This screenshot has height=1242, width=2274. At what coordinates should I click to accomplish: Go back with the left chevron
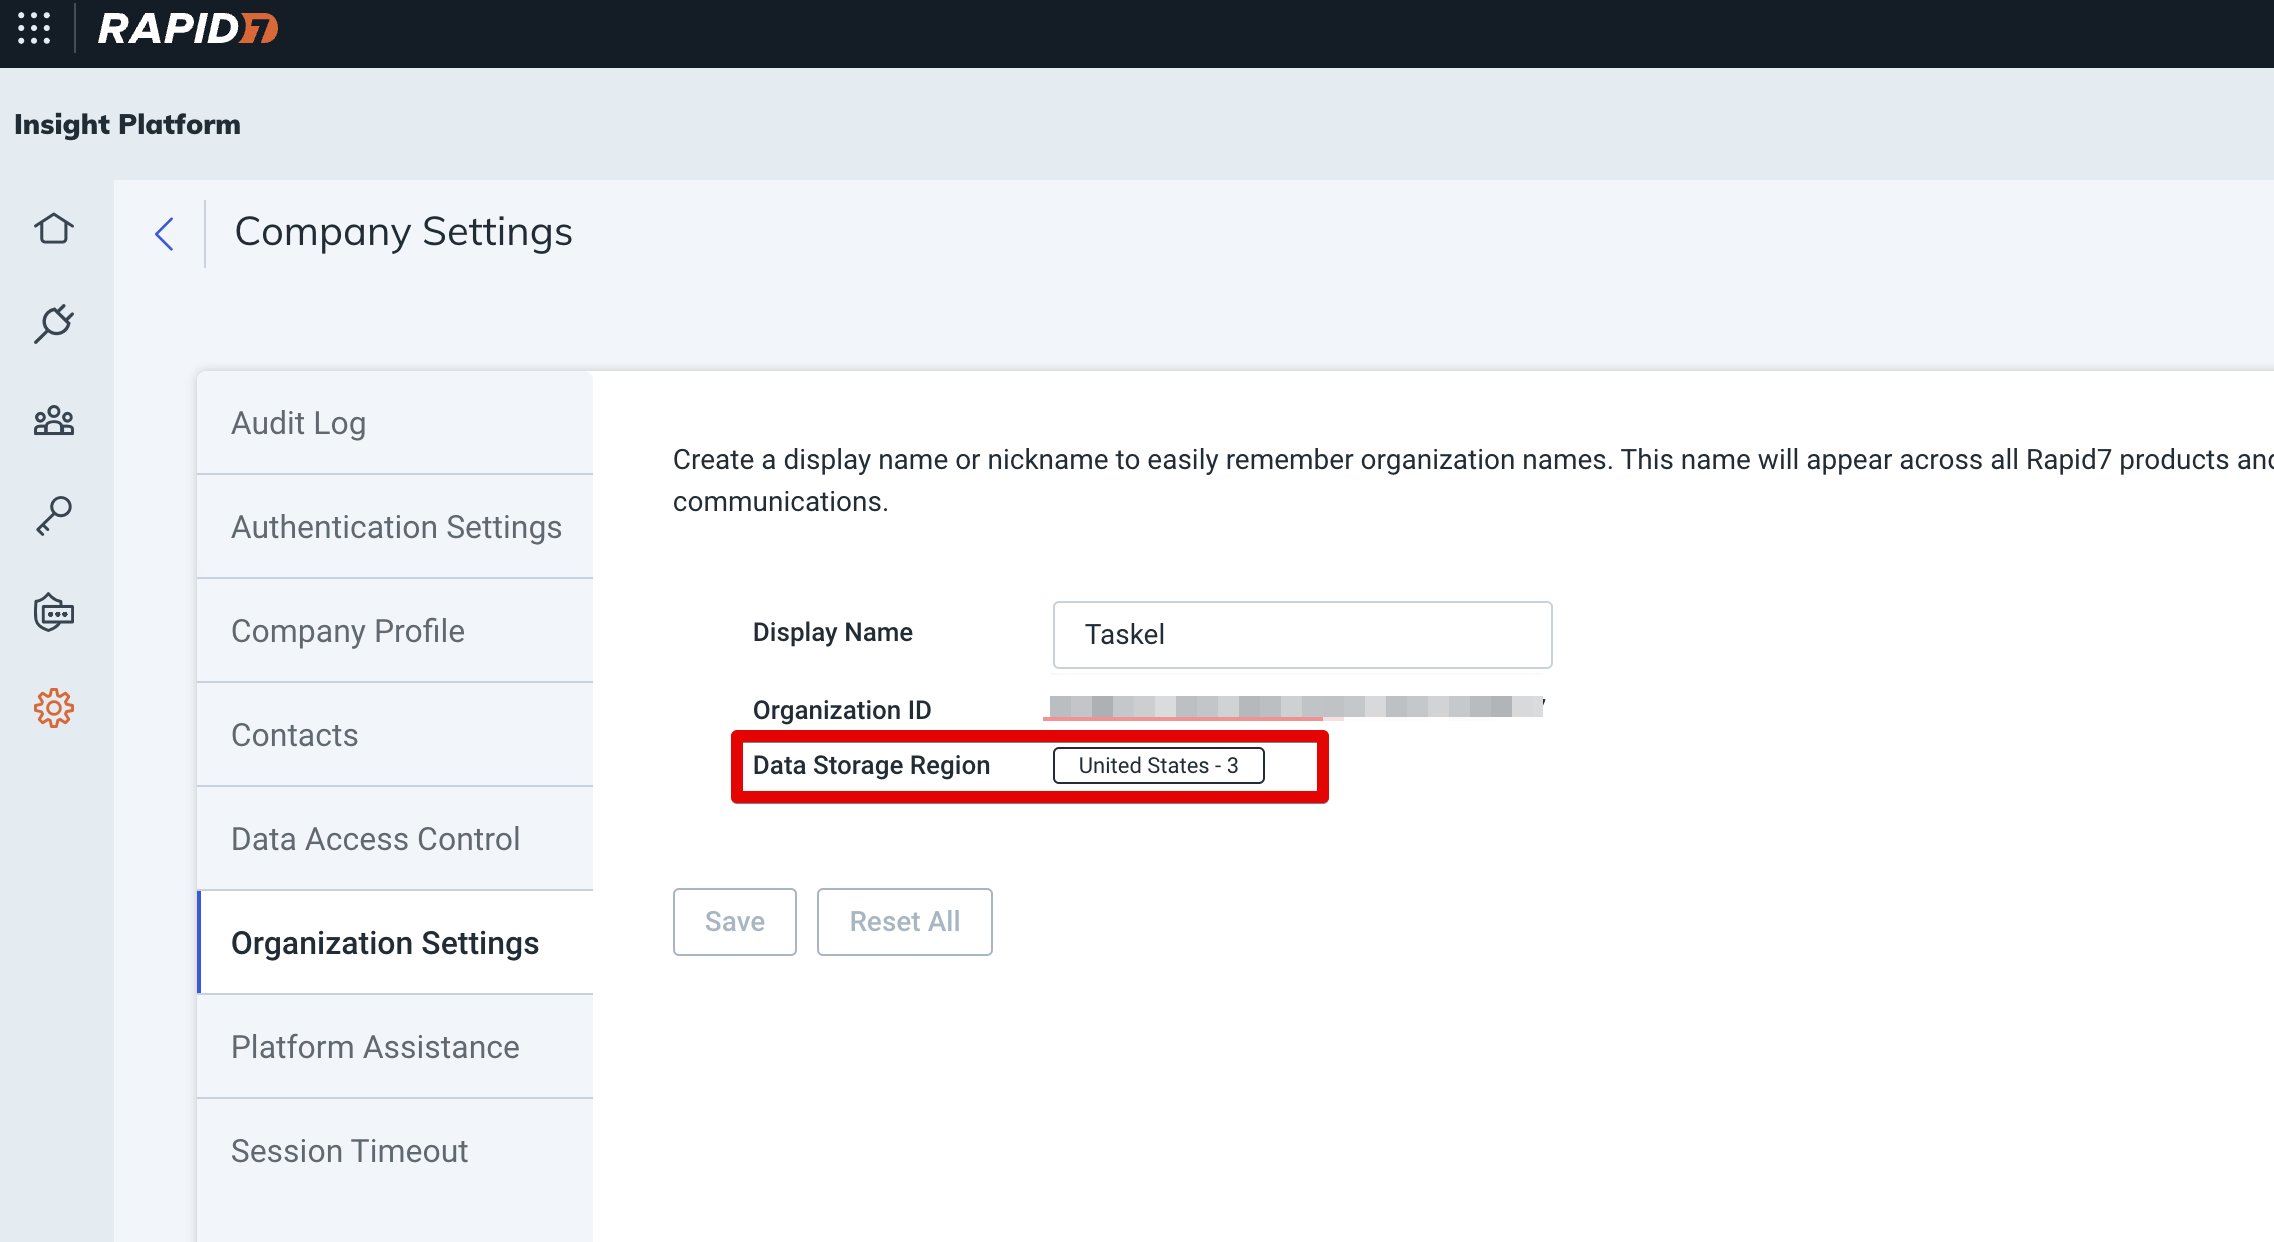pyautogui.click(x=165, y=234)
